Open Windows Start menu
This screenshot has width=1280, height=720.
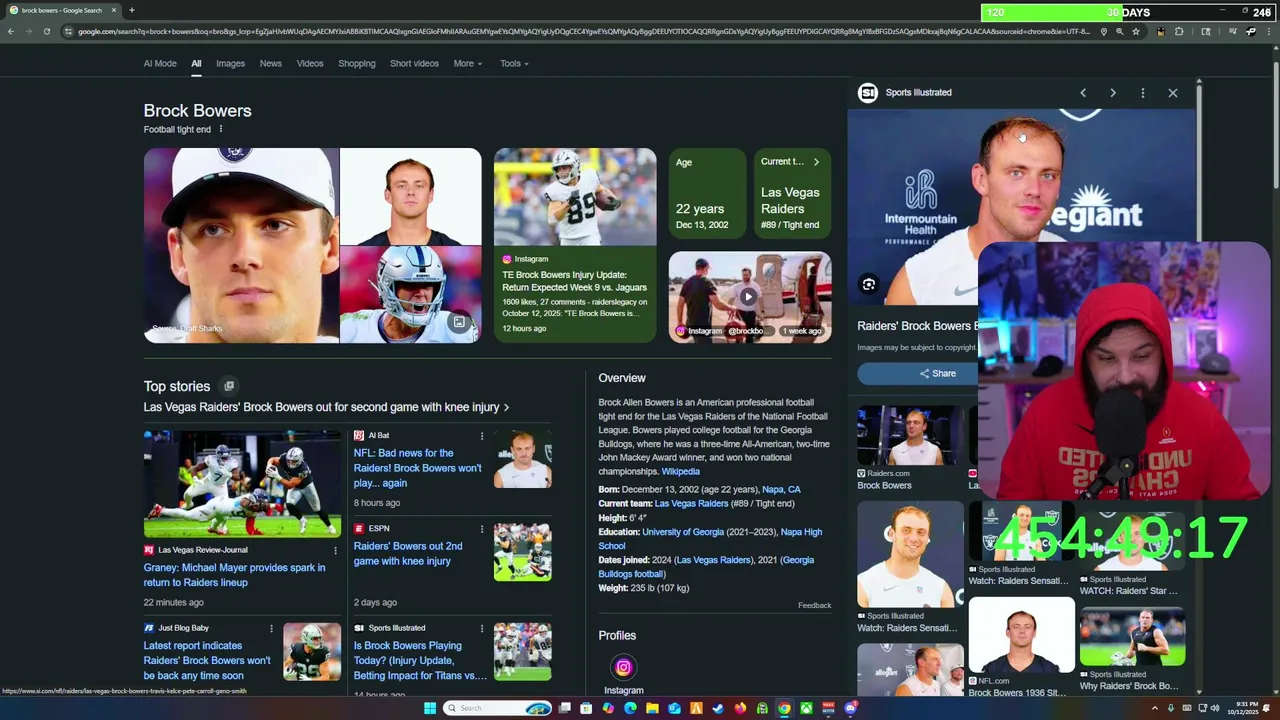coord(430,708)
